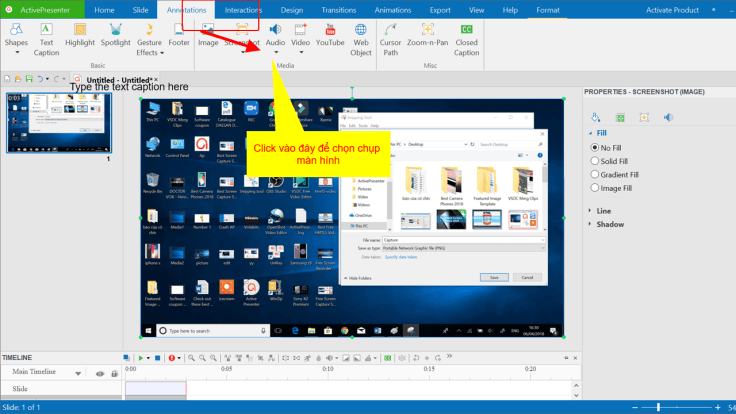Screen dimensions: 736x414
Task: Save the project with the floppy icon
Action: pyautogui.click(x=29, y=79)
